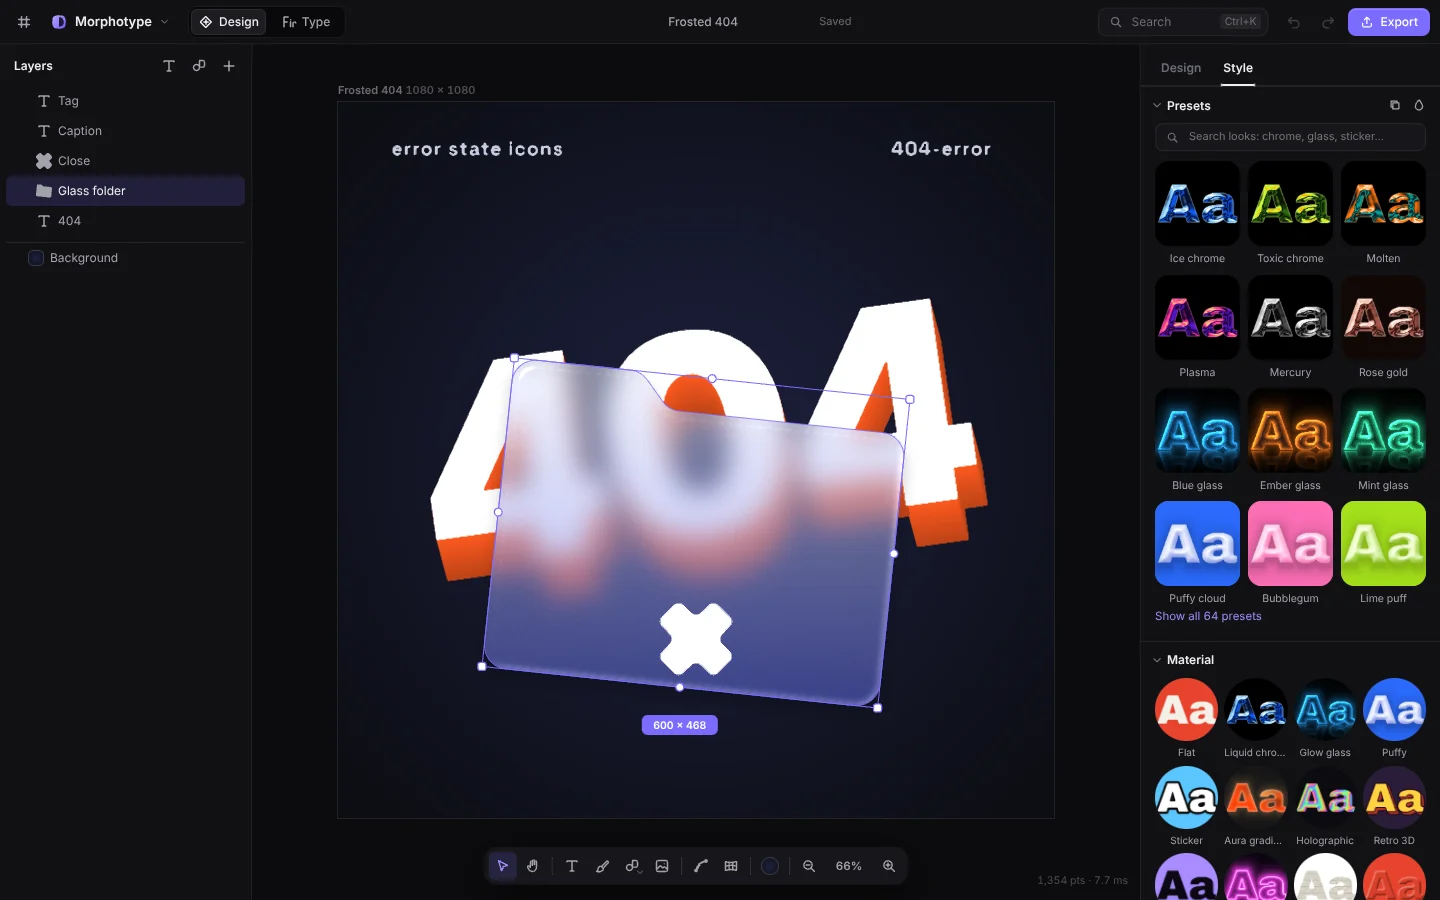
Task: Pick the Text tool in bottom toolbar
Action: pyautogui.click(x=572, y=866)
